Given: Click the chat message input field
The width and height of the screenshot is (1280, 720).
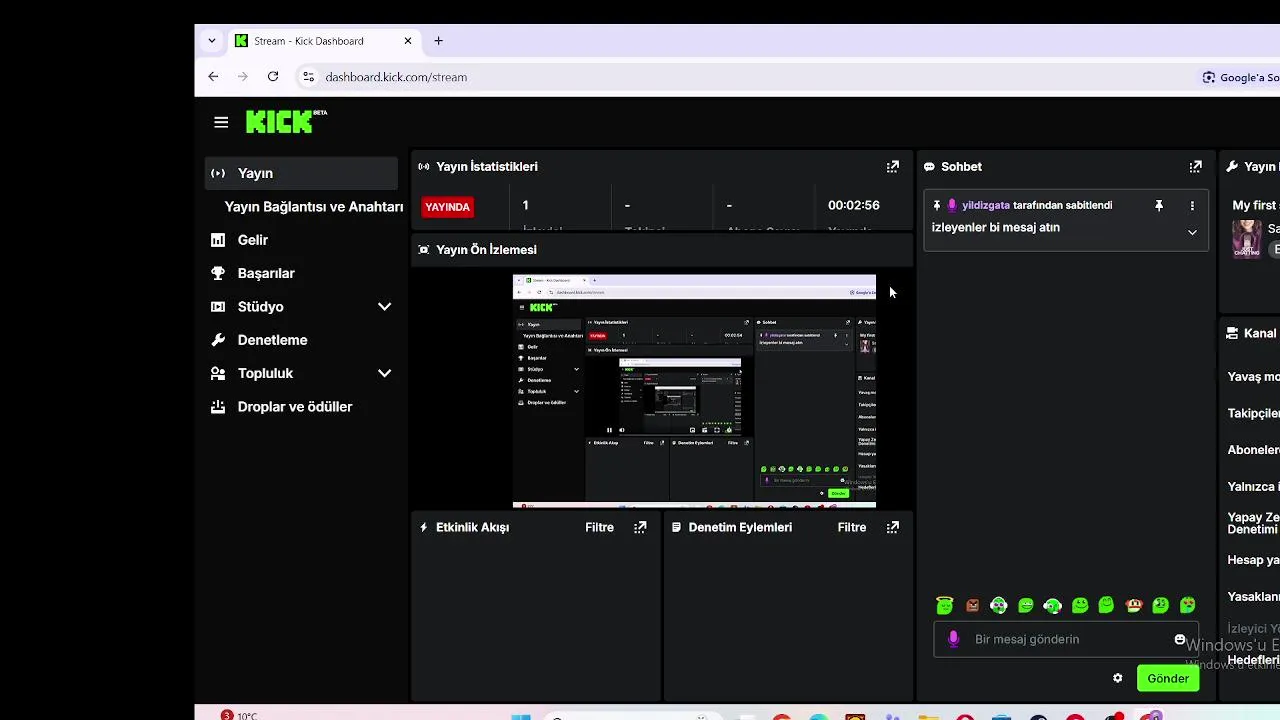Looking at the screenshot, I should (1065, 639).
